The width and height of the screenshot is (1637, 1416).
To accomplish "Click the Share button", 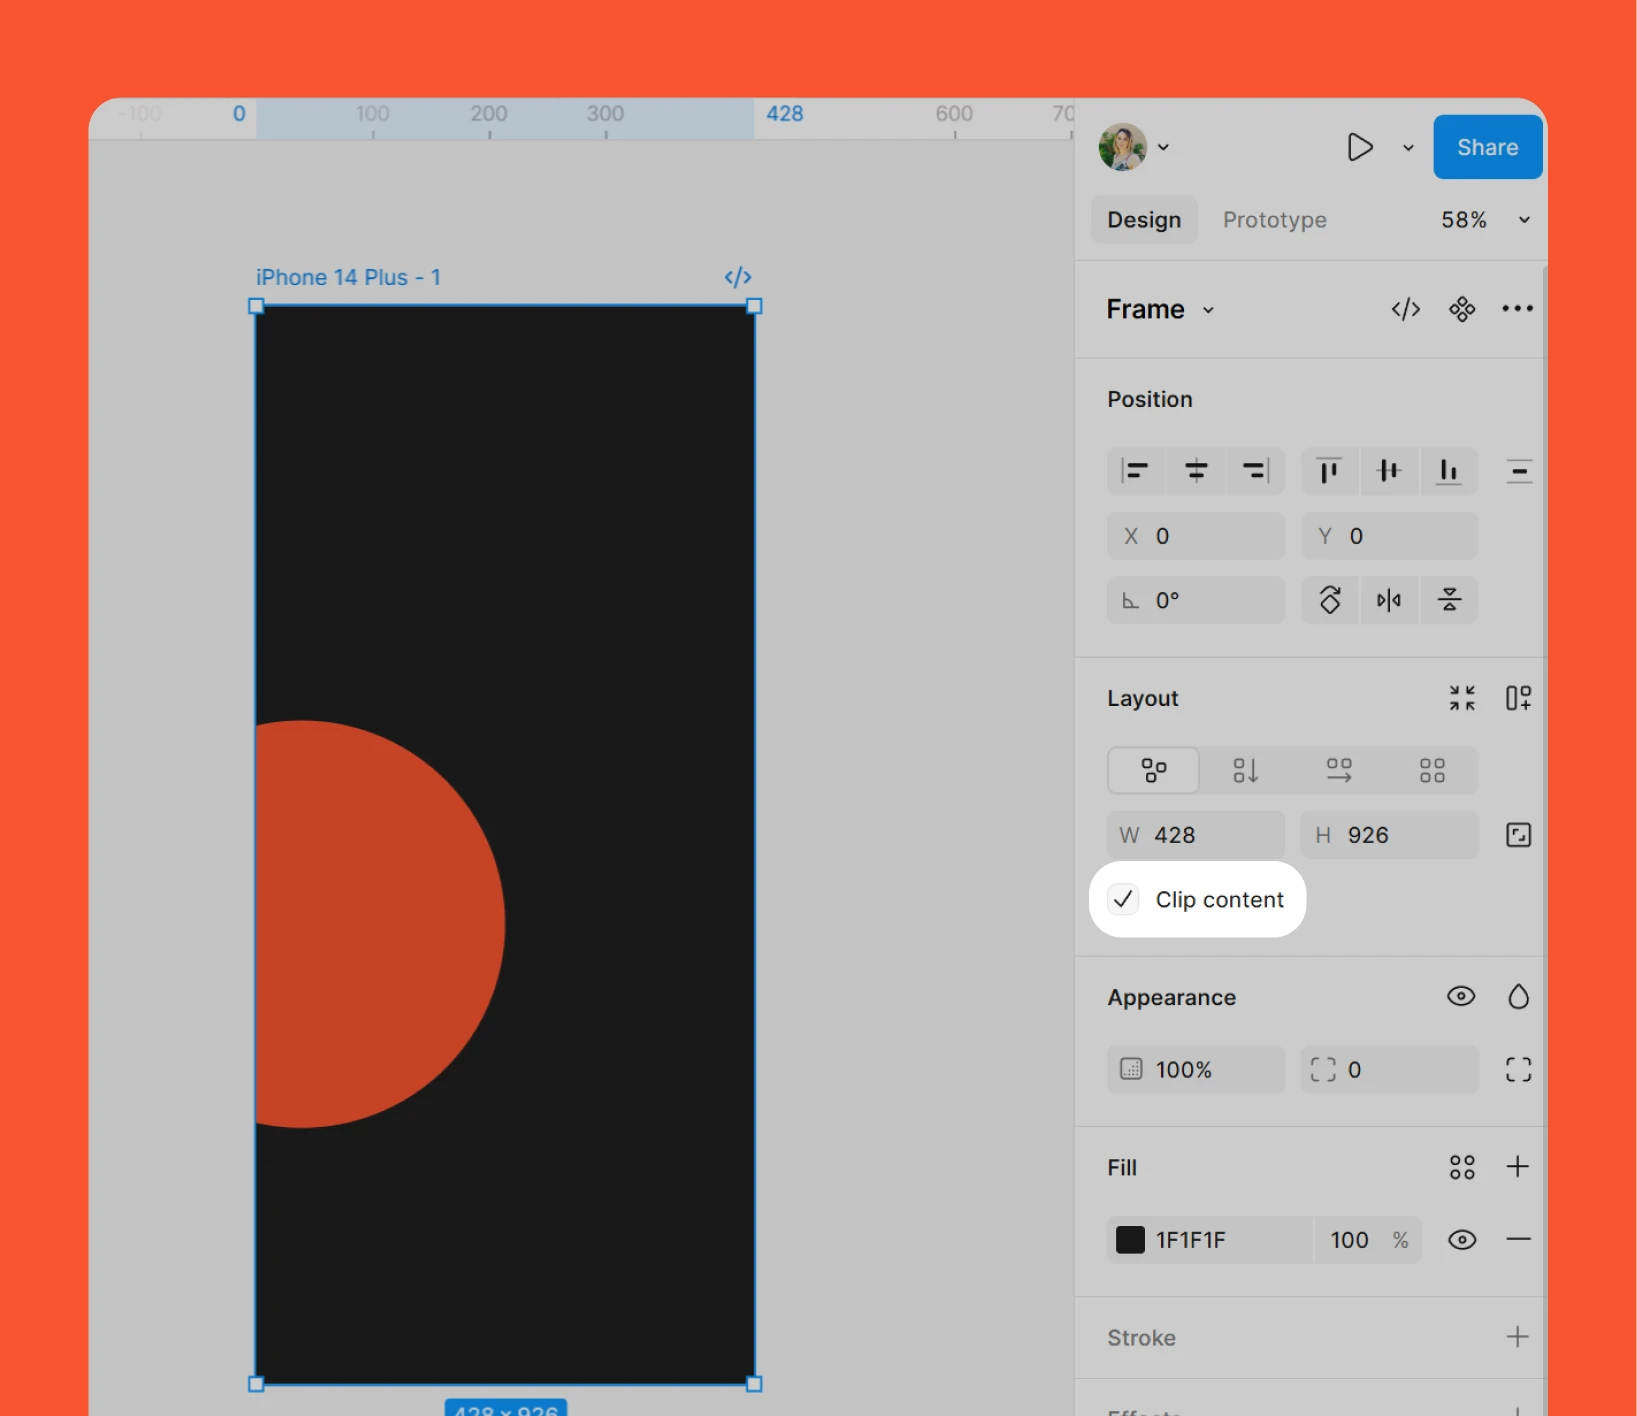I will click(1487, 147).
